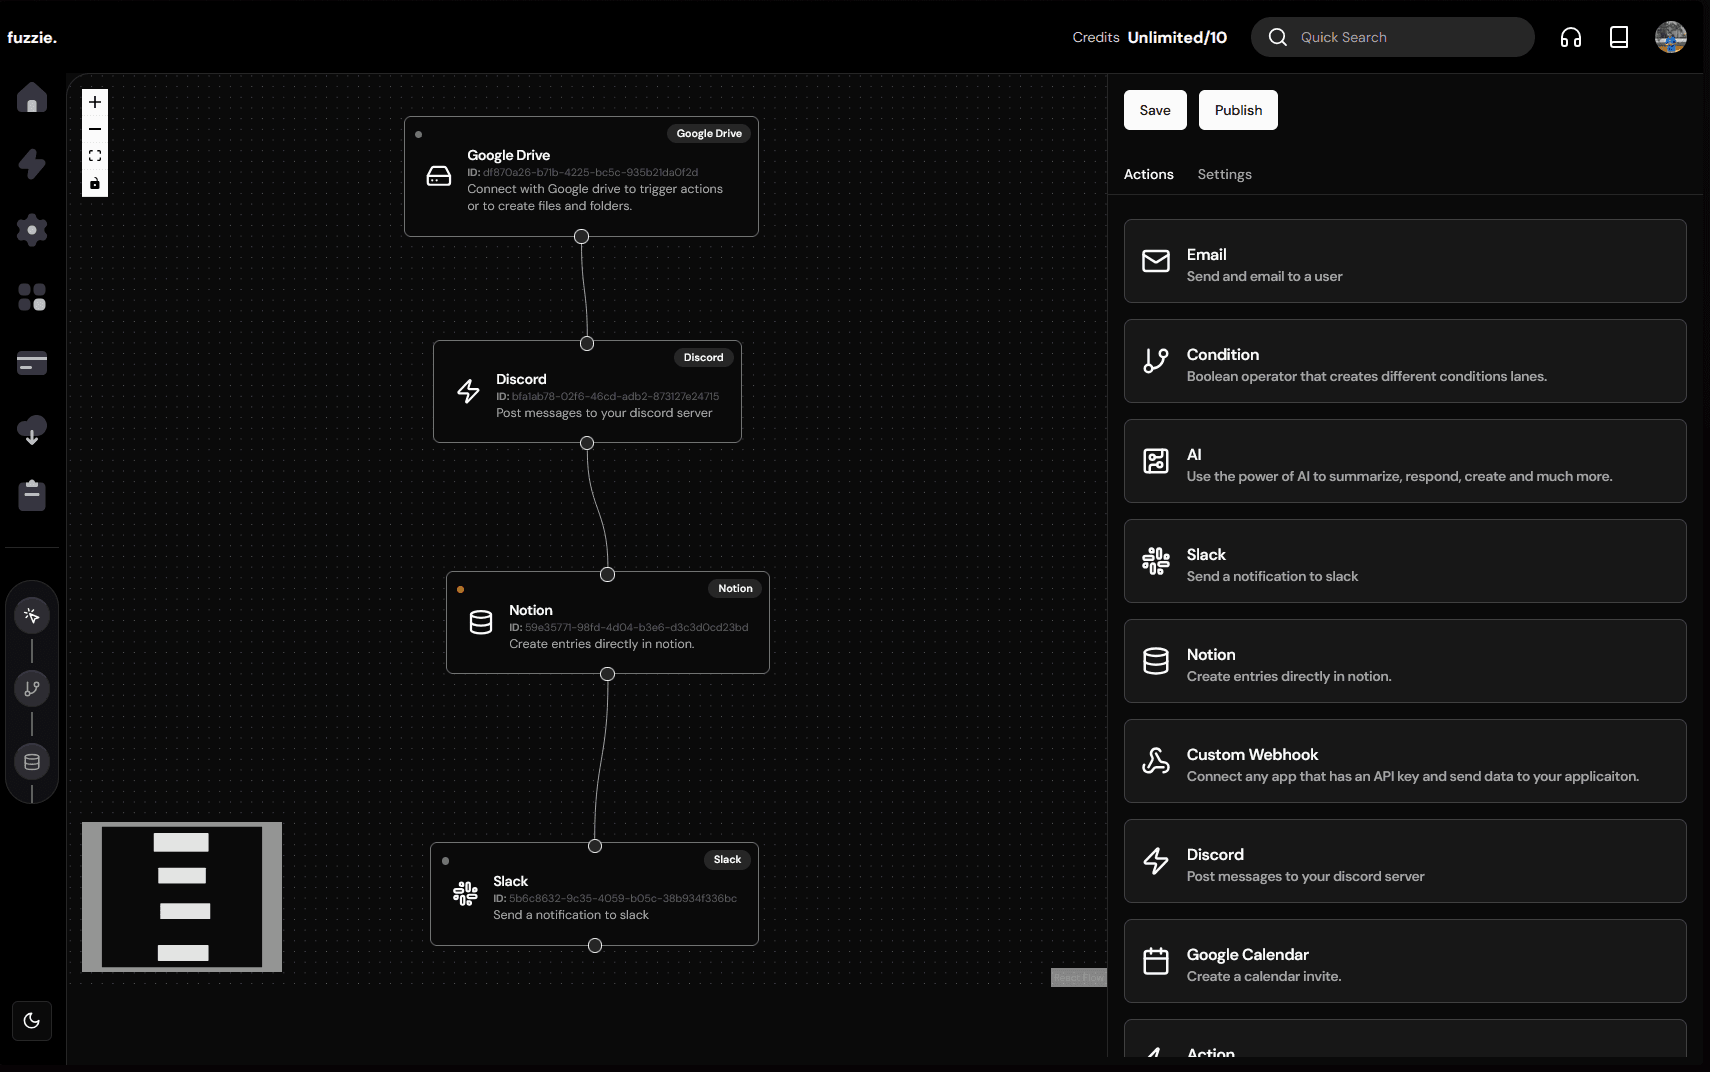Select the Custom Webhook action card
This screenshot has height=1072, width=1710.
coord(1405,761)
